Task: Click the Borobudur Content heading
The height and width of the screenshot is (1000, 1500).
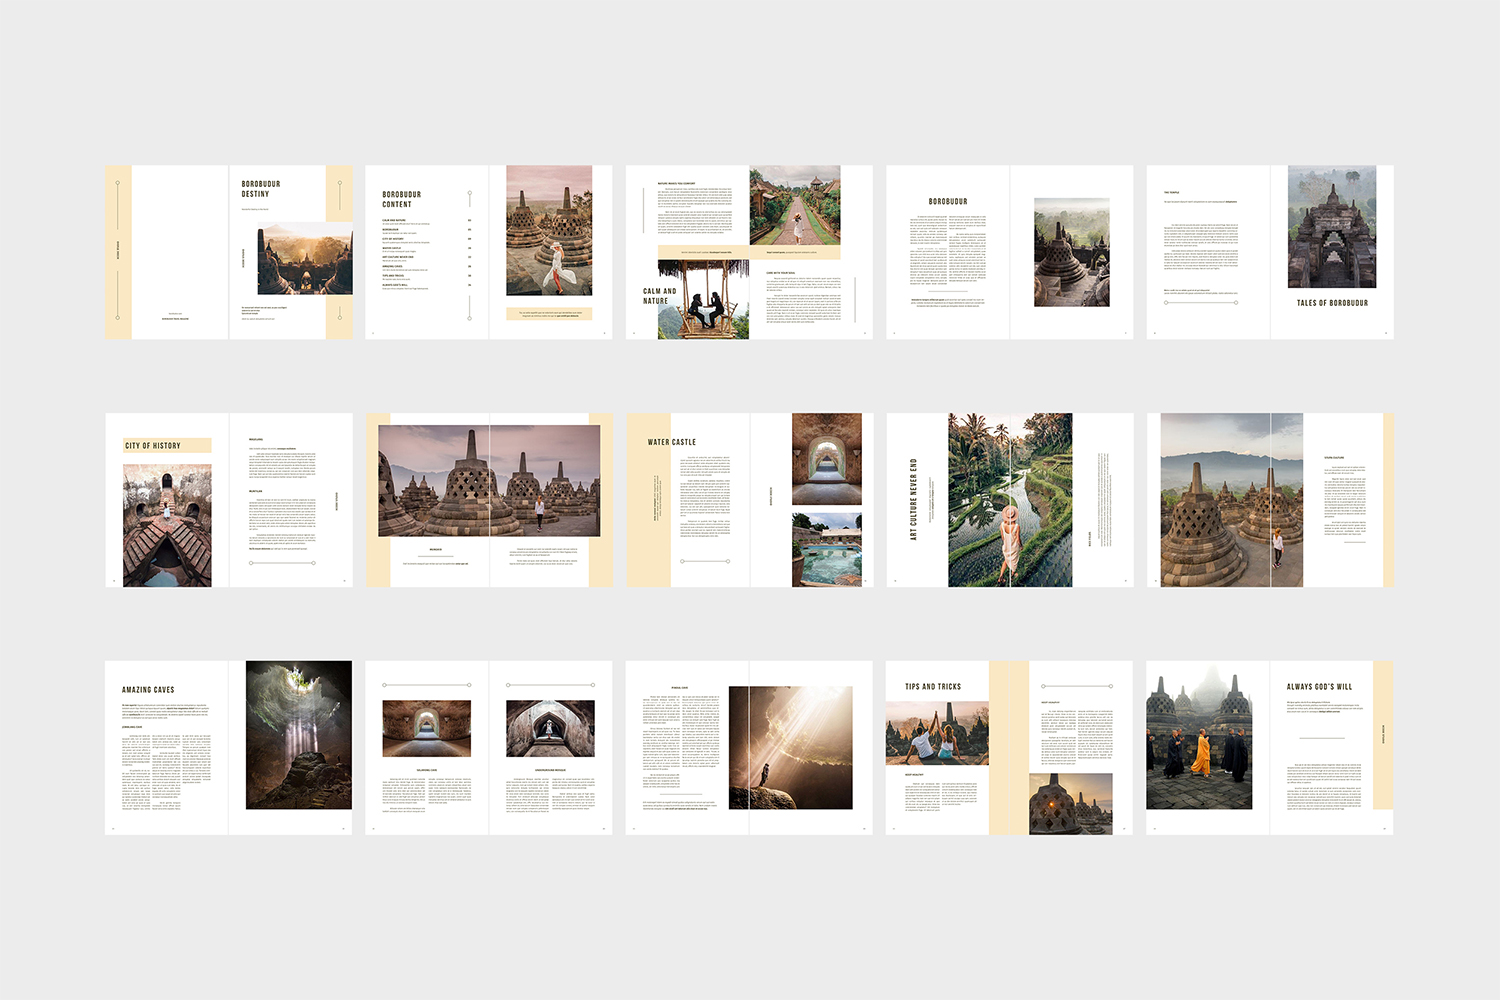Action: point(401,199)
